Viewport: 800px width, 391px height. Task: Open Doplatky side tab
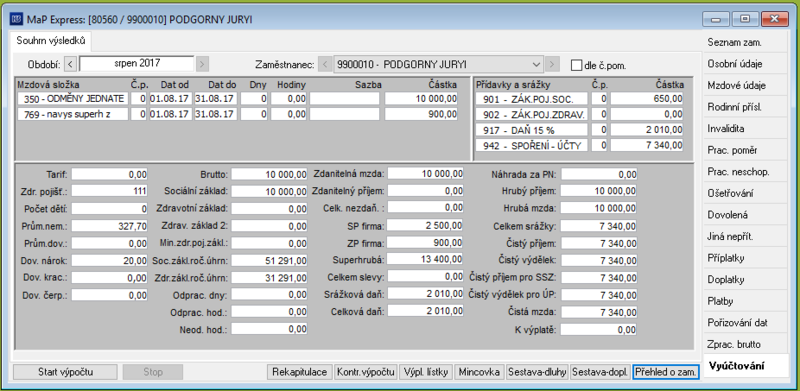point(745,280)
